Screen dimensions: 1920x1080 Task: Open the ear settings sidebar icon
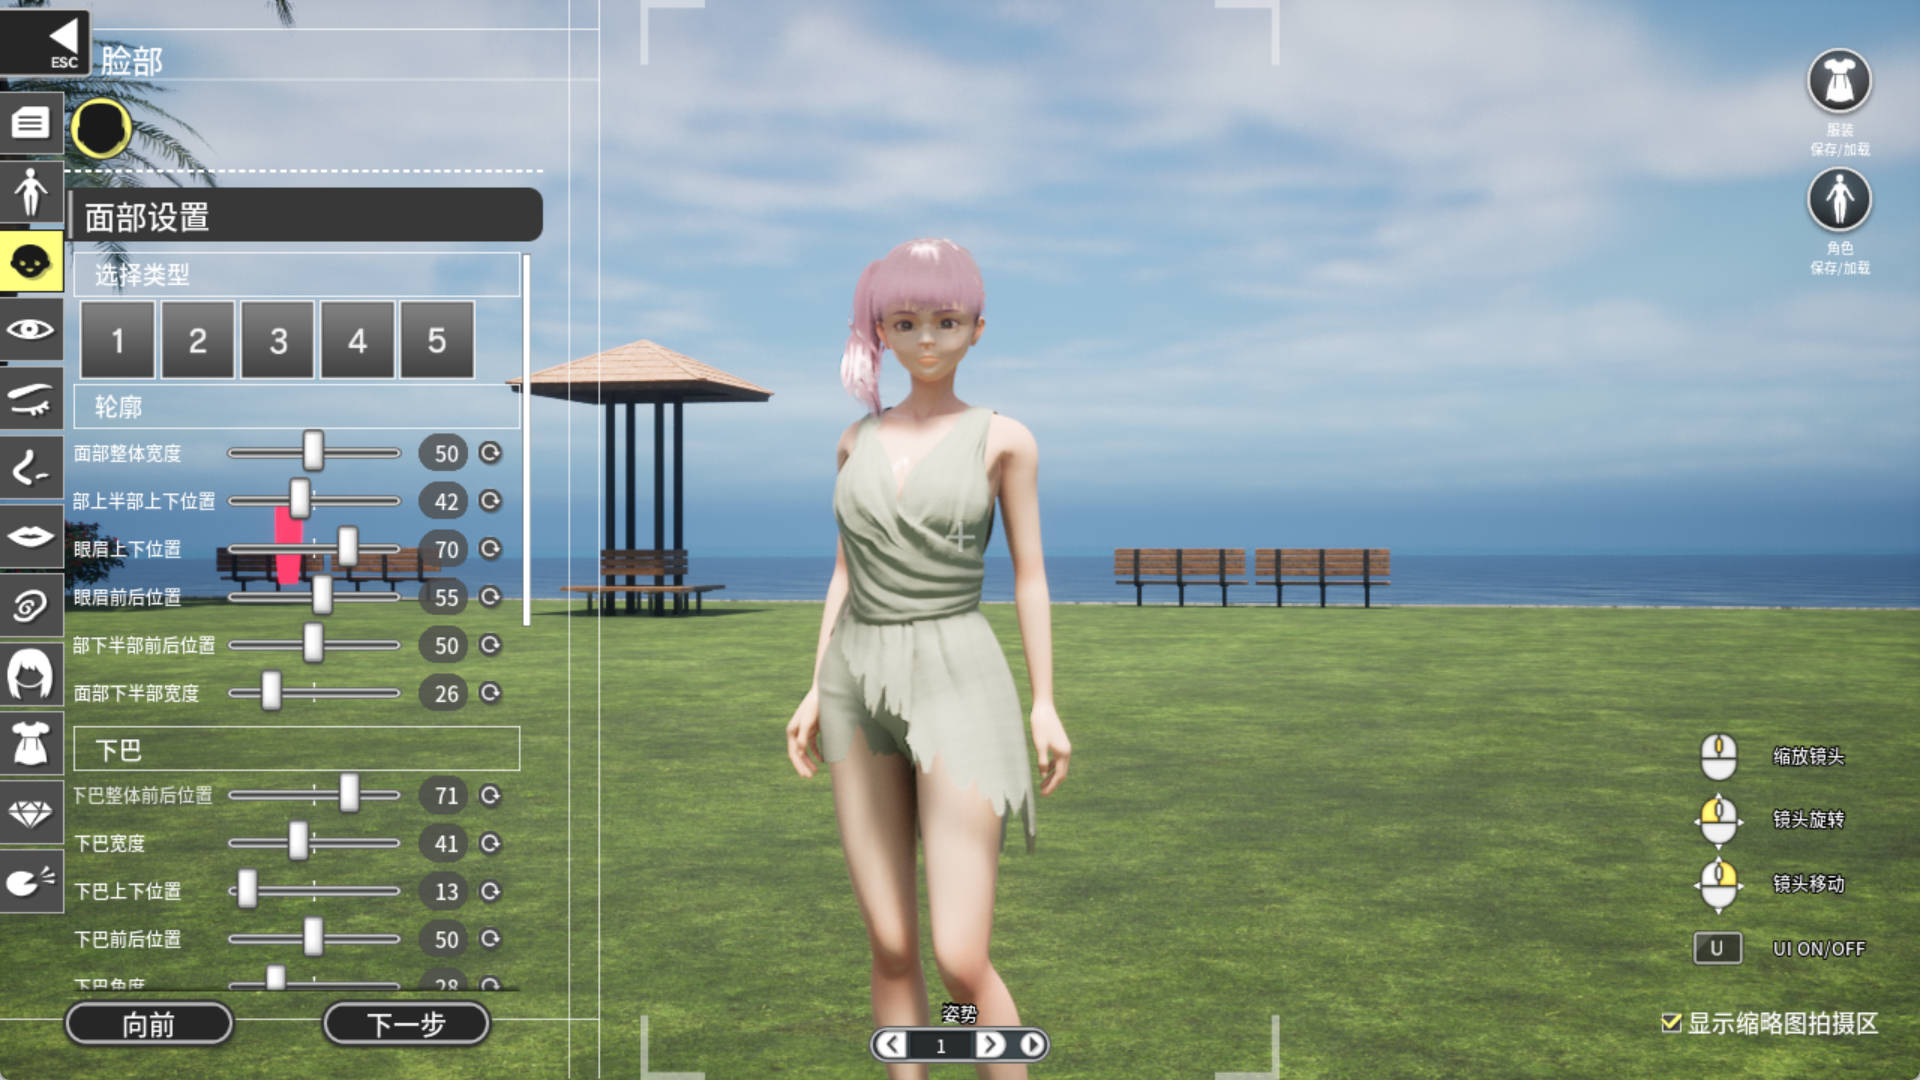pos(30,605)
